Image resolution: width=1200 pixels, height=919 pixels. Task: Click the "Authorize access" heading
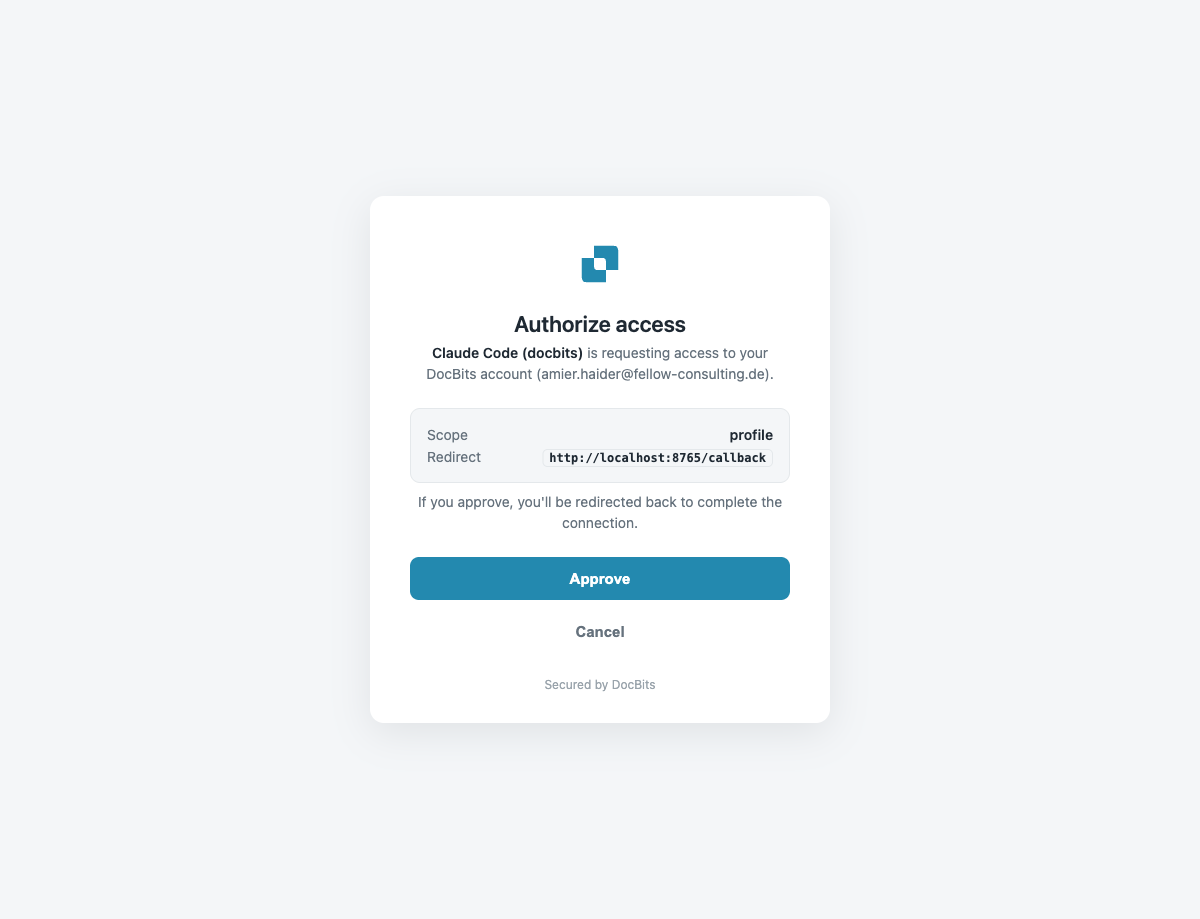pyautogui.click(x=600, y=324)
